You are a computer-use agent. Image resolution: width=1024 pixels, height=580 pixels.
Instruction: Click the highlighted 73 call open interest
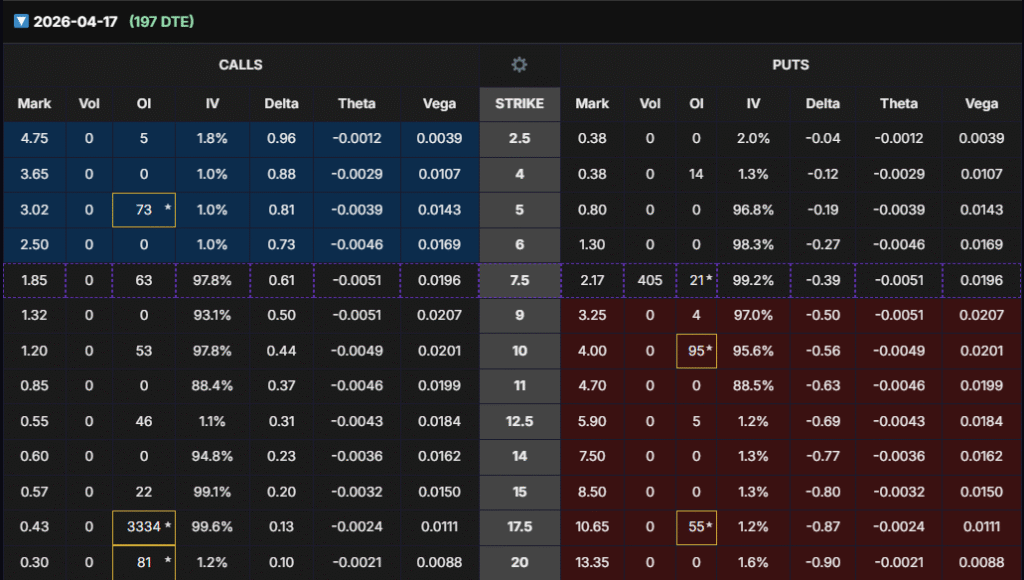[144, 210]
